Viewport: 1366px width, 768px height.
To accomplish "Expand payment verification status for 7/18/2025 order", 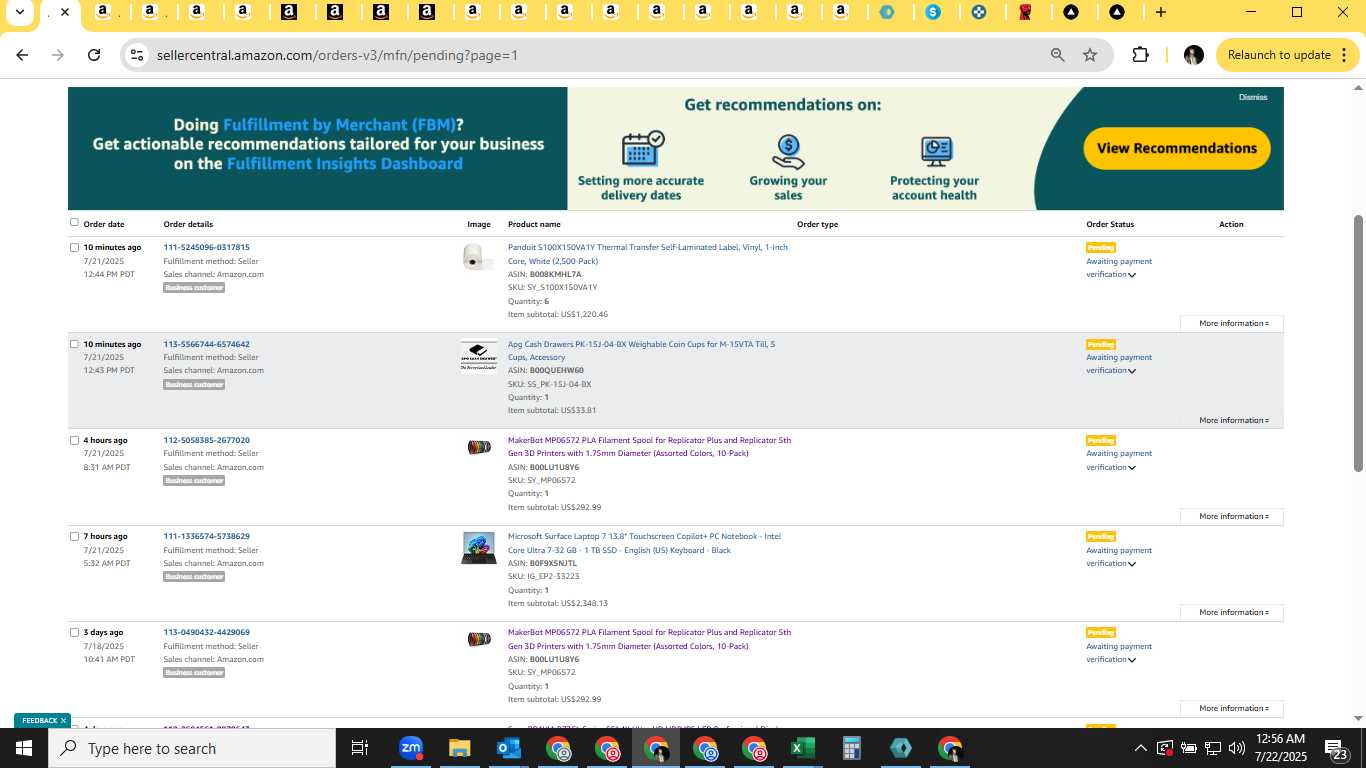I will (1132, 660).
